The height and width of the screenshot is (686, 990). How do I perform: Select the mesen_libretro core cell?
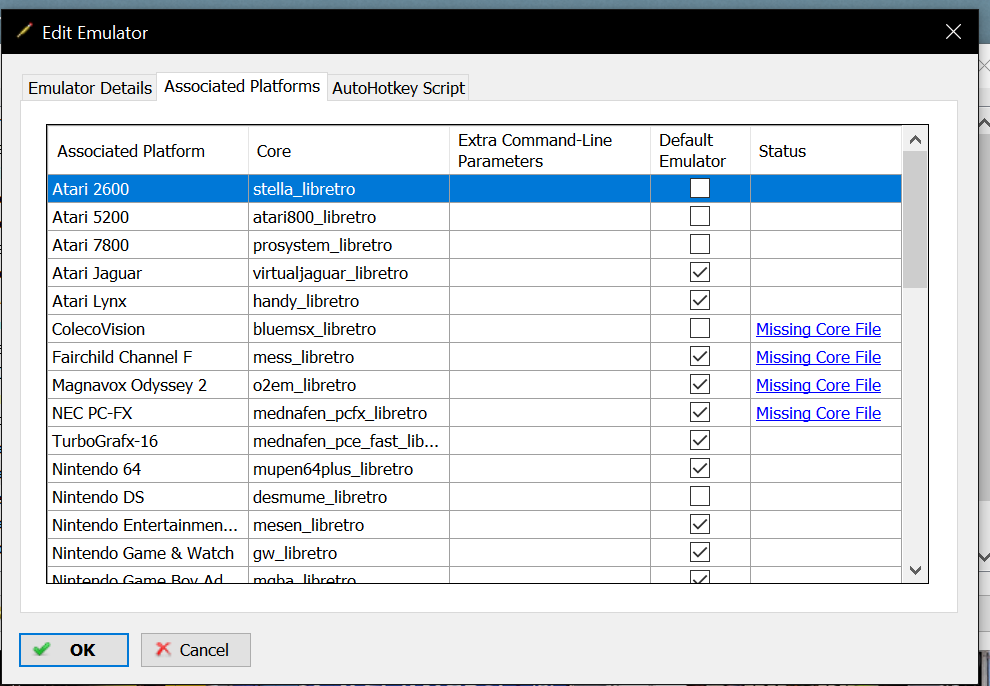(349, 525)
